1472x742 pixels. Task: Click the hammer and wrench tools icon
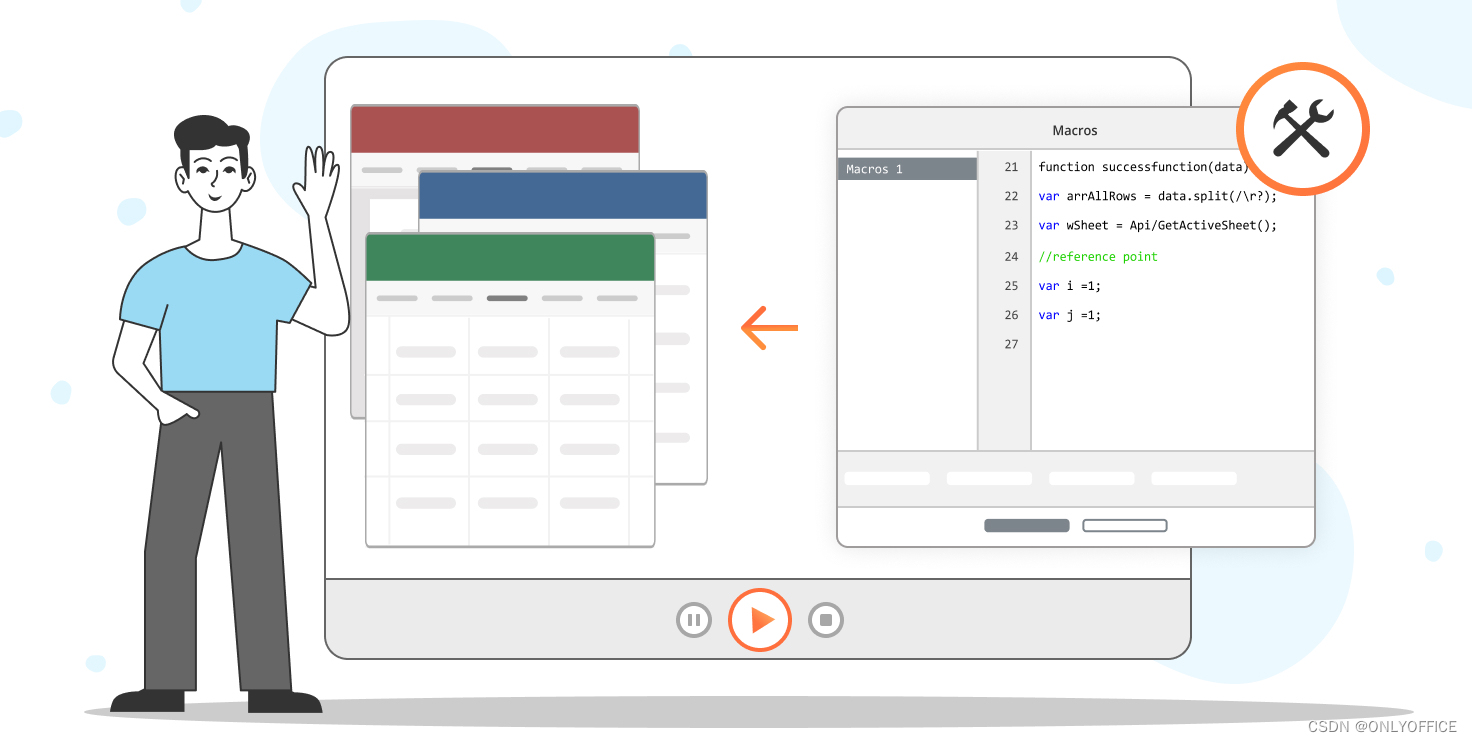[1302, 129]
